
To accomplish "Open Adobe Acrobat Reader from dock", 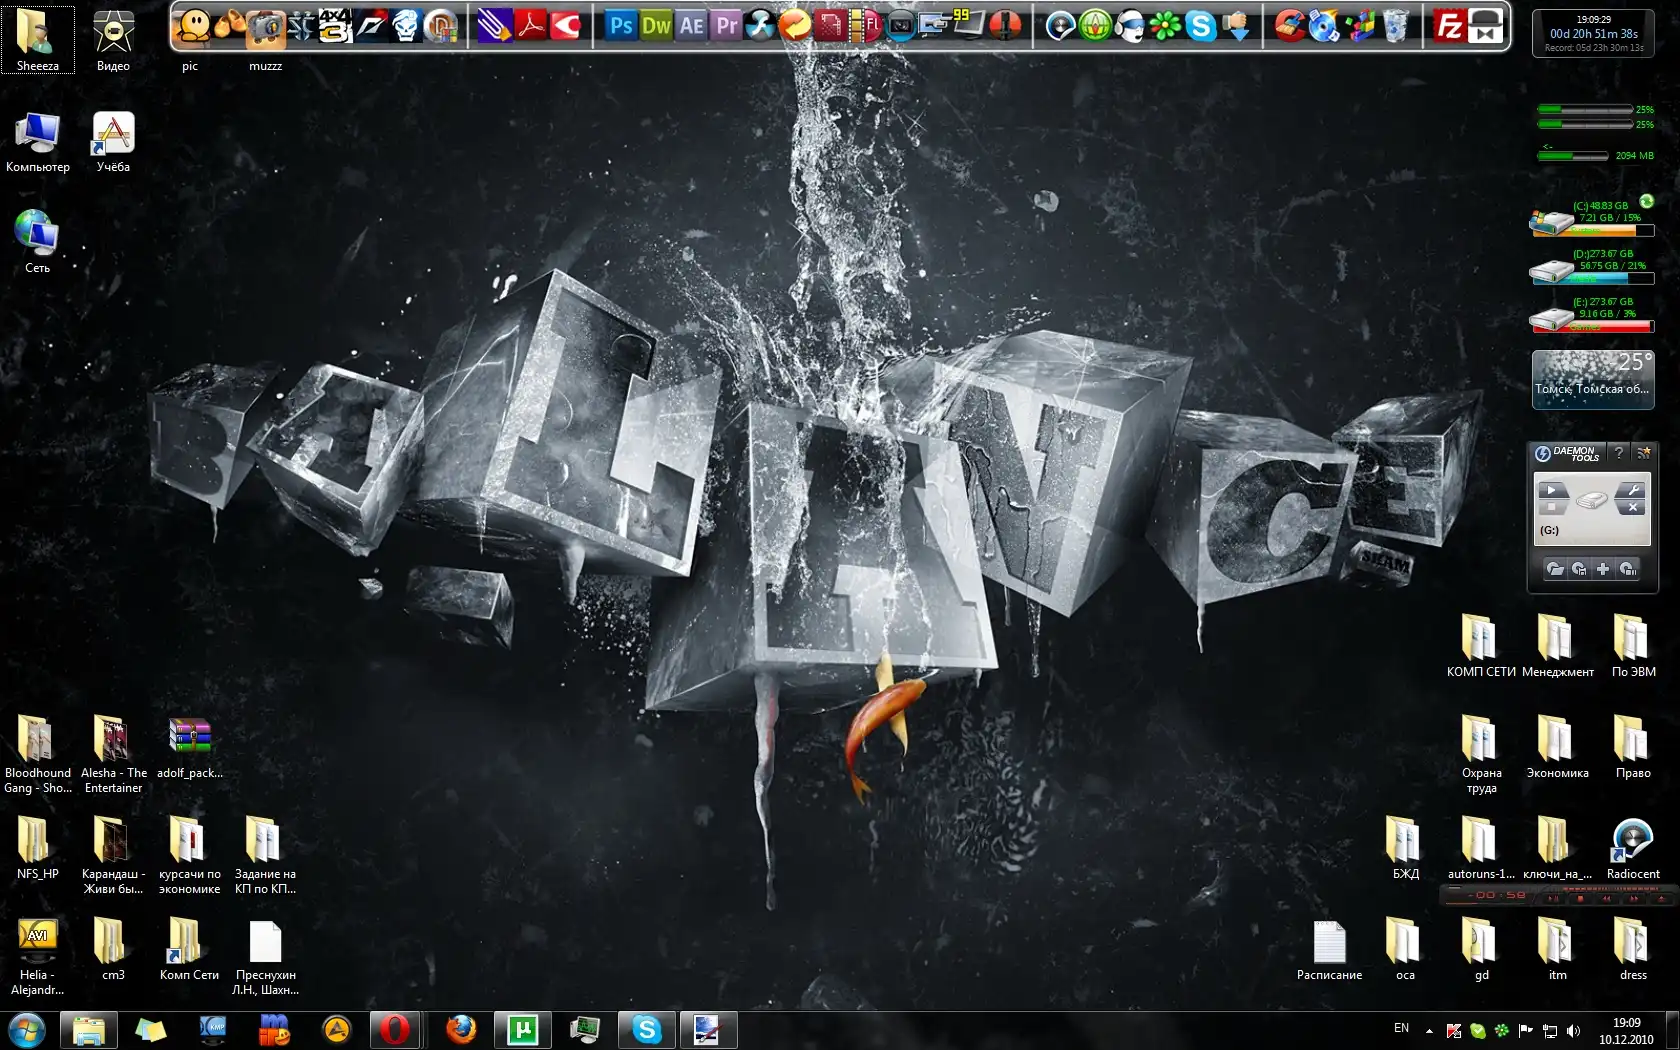I will click(531, 26).
